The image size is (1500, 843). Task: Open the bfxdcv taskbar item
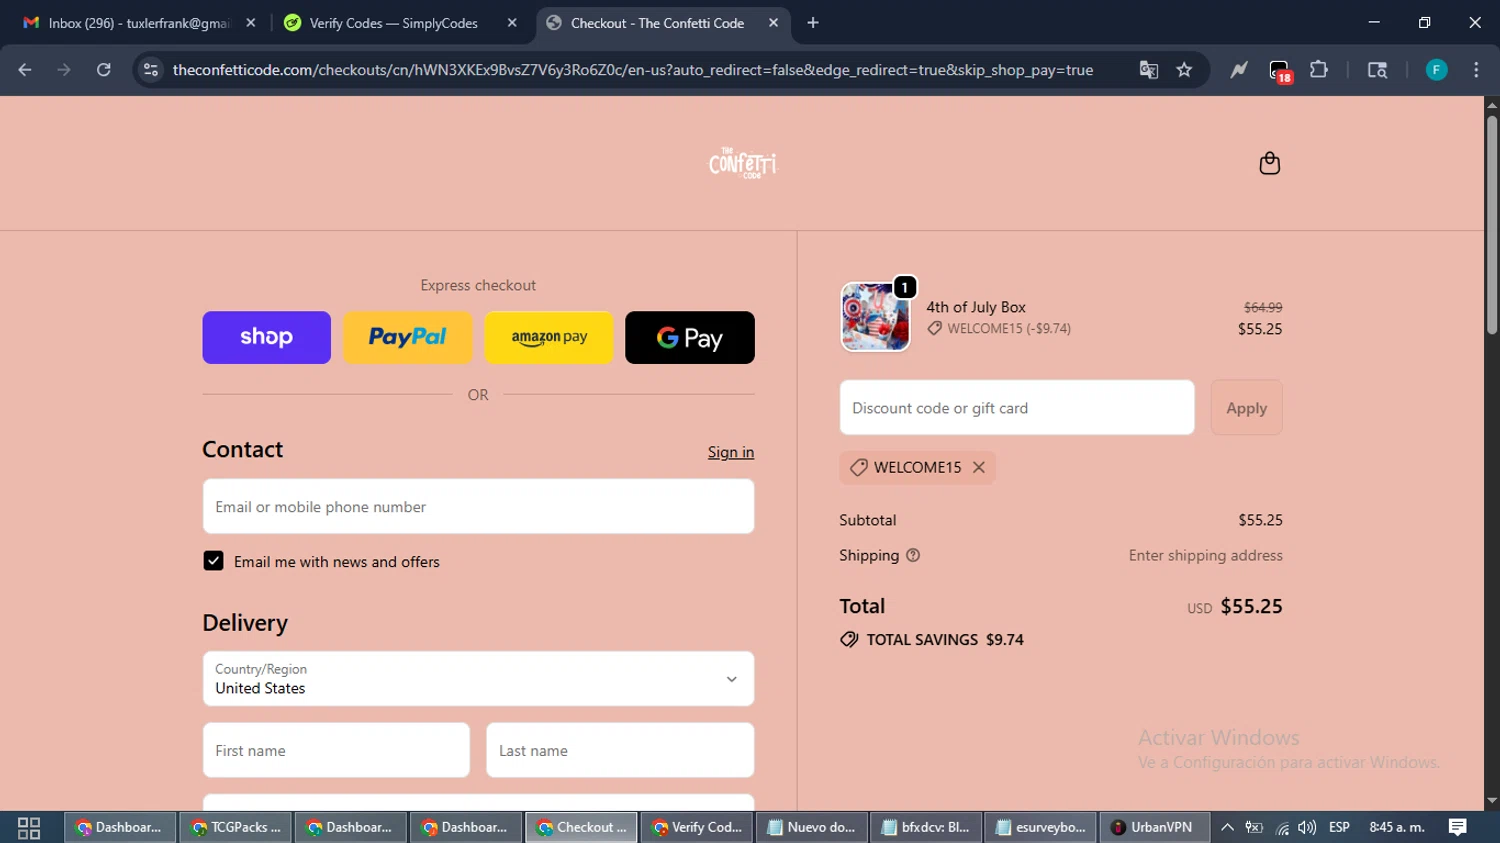tap(926, 827)
